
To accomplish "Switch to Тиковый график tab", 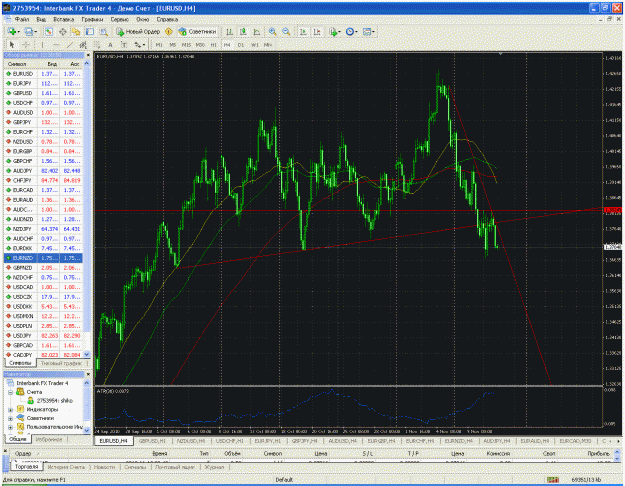I will pyautogui.click(x=61, y=363).
